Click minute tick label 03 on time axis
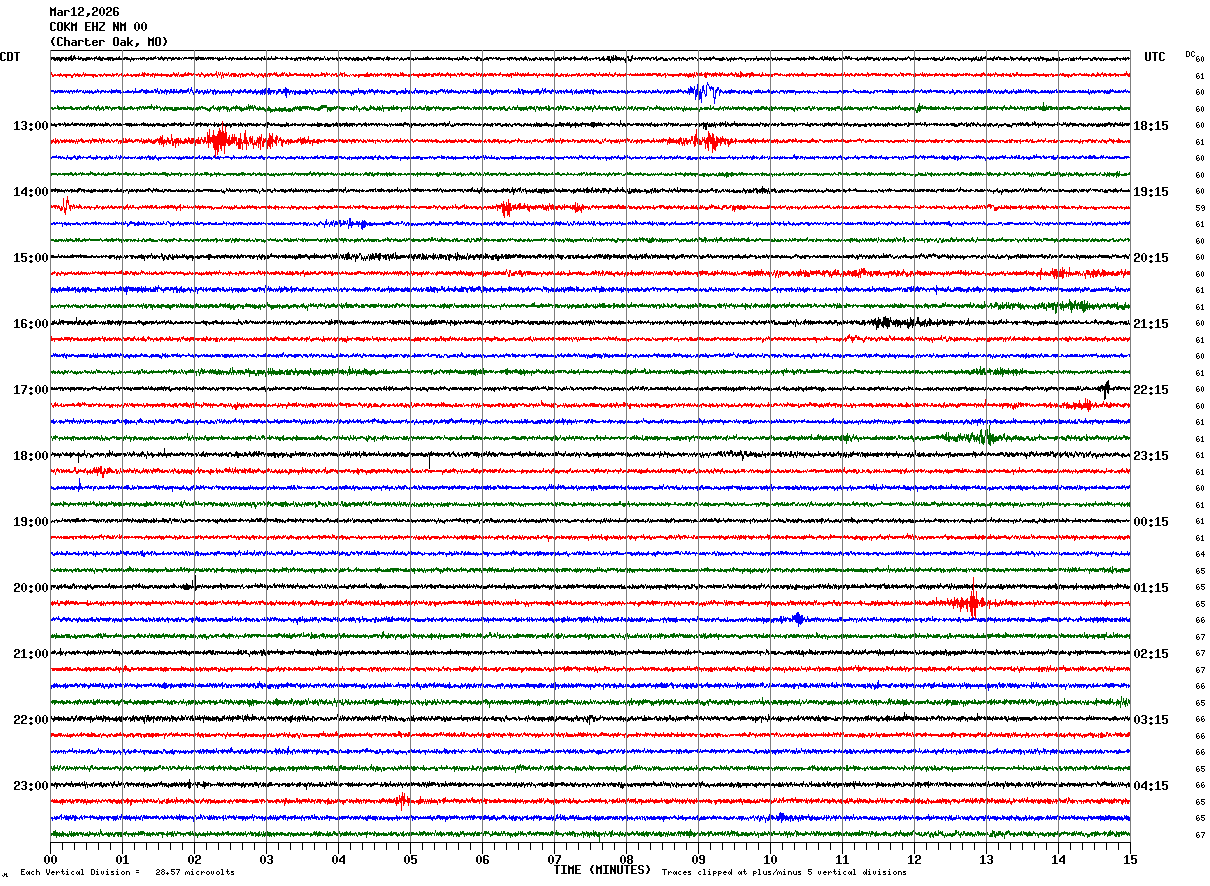Screen dimensions: 1210x886 [266, 859]
